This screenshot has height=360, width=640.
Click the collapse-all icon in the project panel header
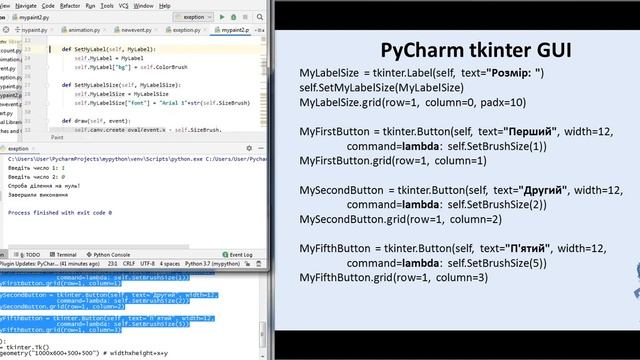pyautogui.click(x=17, y=30)
